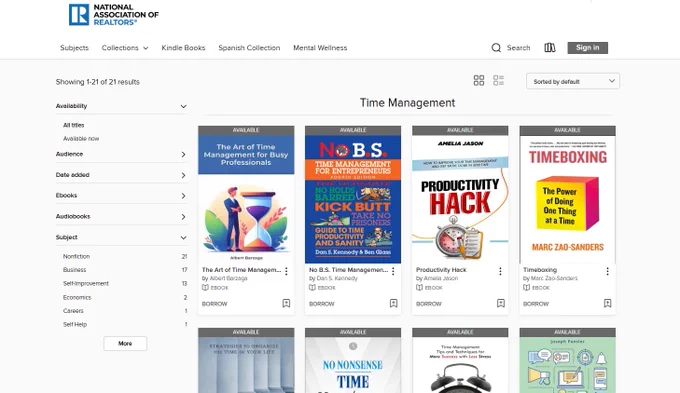Open options menu for No B.S. Time Management
Viewport: 680px width, 393px height.
pos(393,271)
